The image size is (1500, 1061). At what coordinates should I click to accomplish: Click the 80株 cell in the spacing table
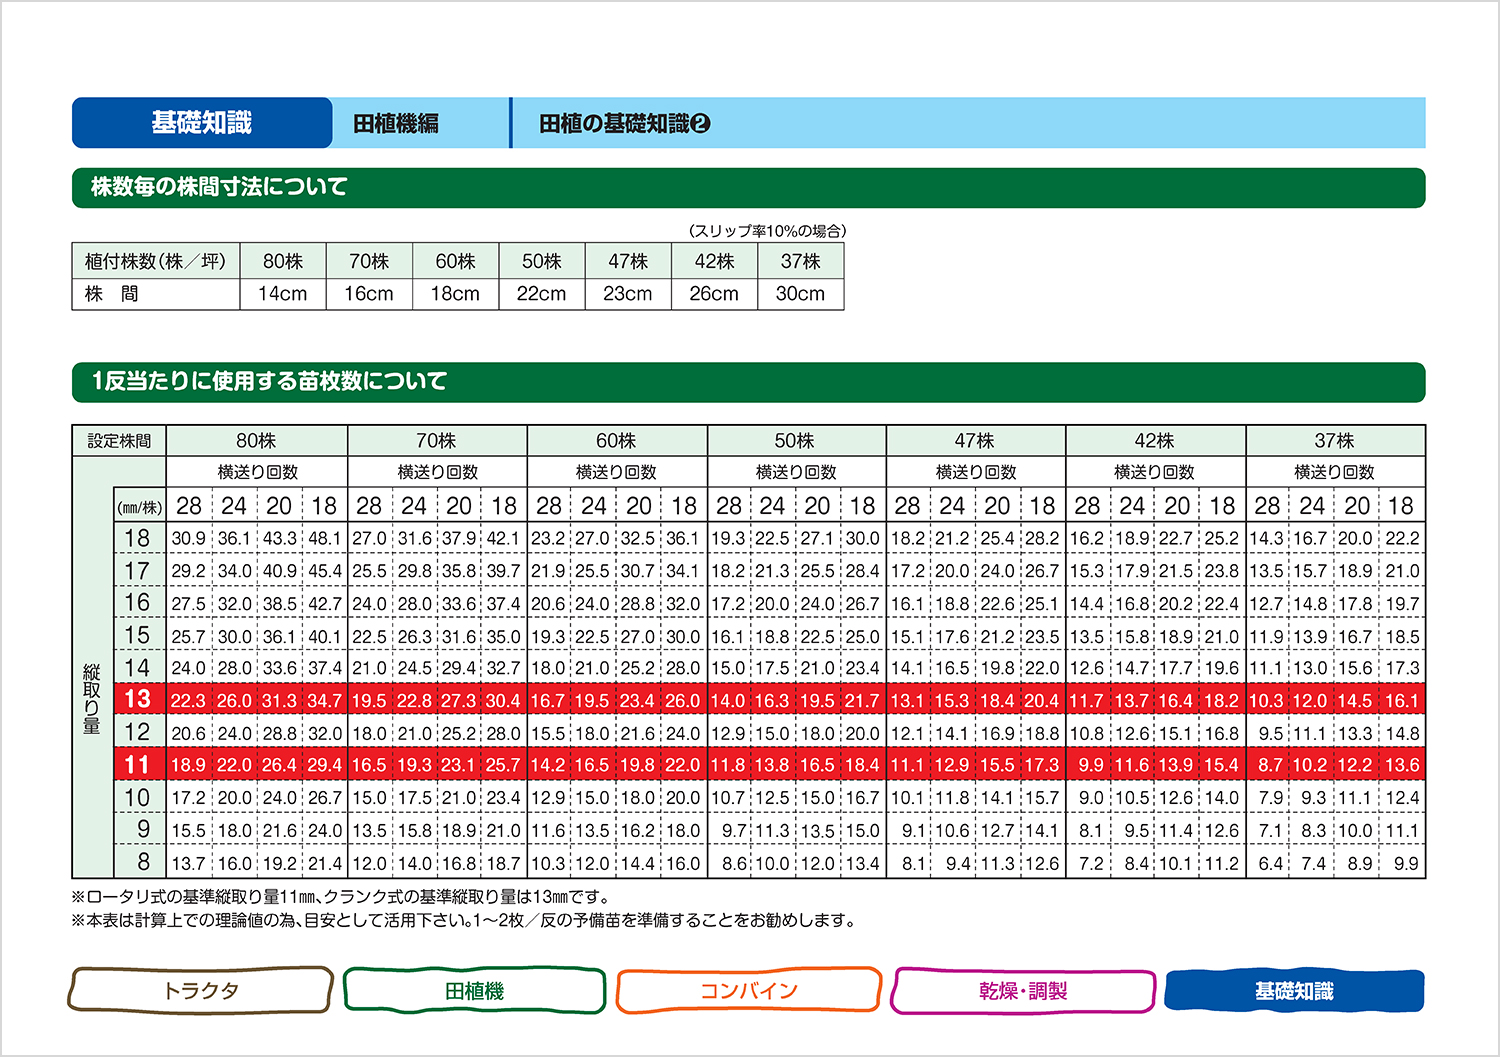pyautogui.click(x=283, y=261)
